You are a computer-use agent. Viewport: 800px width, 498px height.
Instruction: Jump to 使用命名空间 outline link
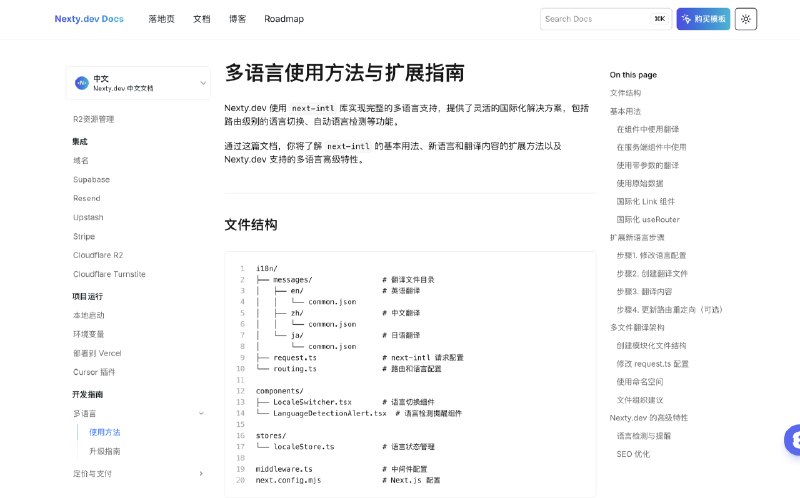[640, 382]
